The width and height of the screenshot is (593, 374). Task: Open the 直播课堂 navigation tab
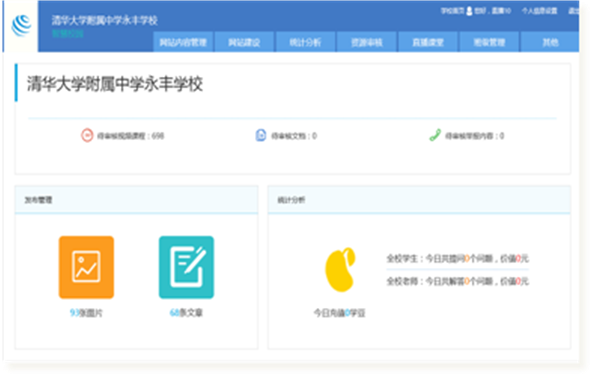click(428, 42)
